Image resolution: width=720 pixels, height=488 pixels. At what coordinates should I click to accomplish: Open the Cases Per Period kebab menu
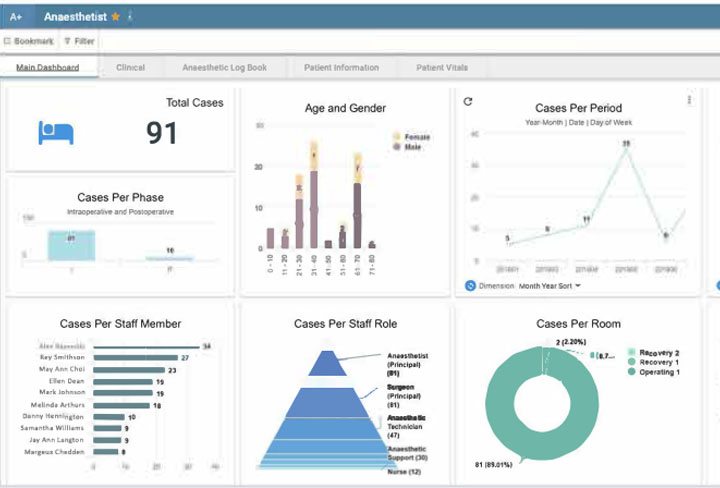689,100
